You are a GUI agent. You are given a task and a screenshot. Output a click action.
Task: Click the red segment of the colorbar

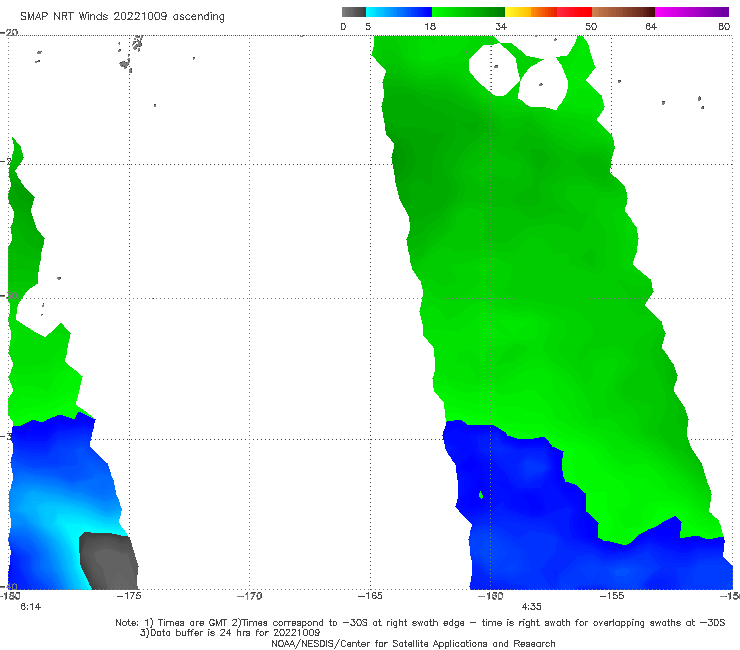(574, 12)
